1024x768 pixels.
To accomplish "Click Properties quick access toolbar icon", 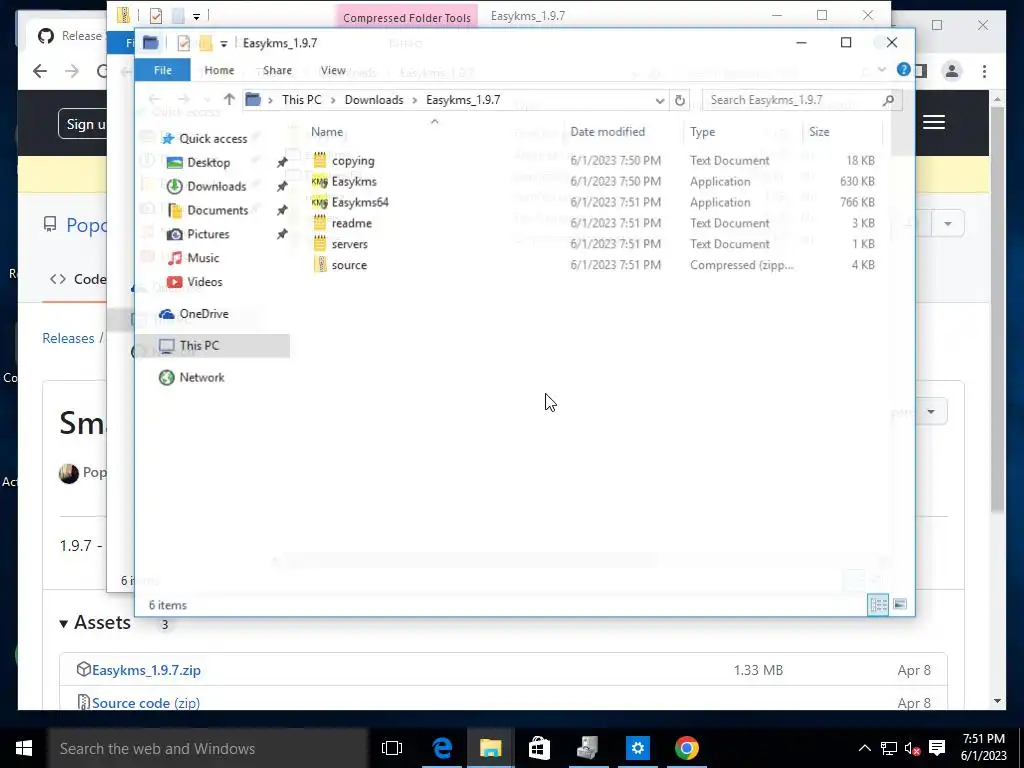I will tap(184, 43).
